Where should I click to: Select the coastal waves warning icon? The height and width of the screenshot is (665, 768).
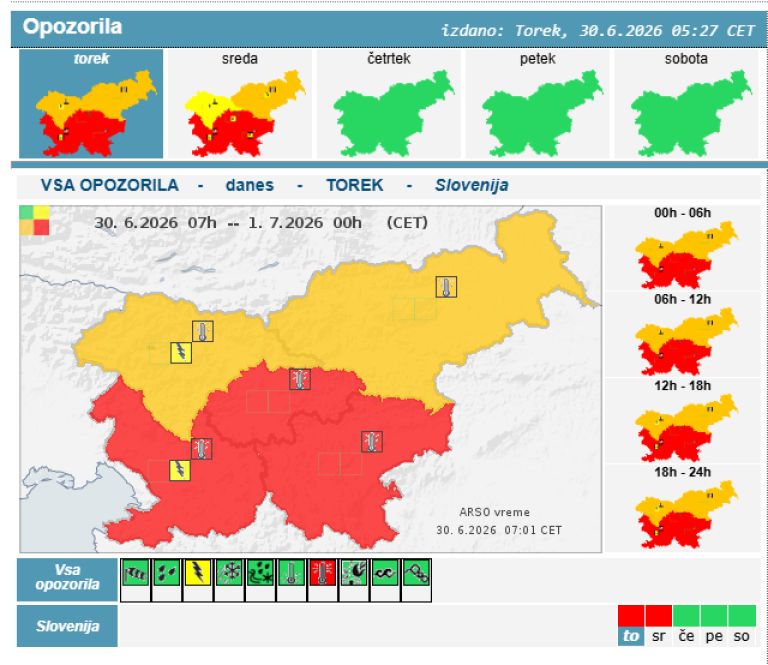(x=384, y=572)
